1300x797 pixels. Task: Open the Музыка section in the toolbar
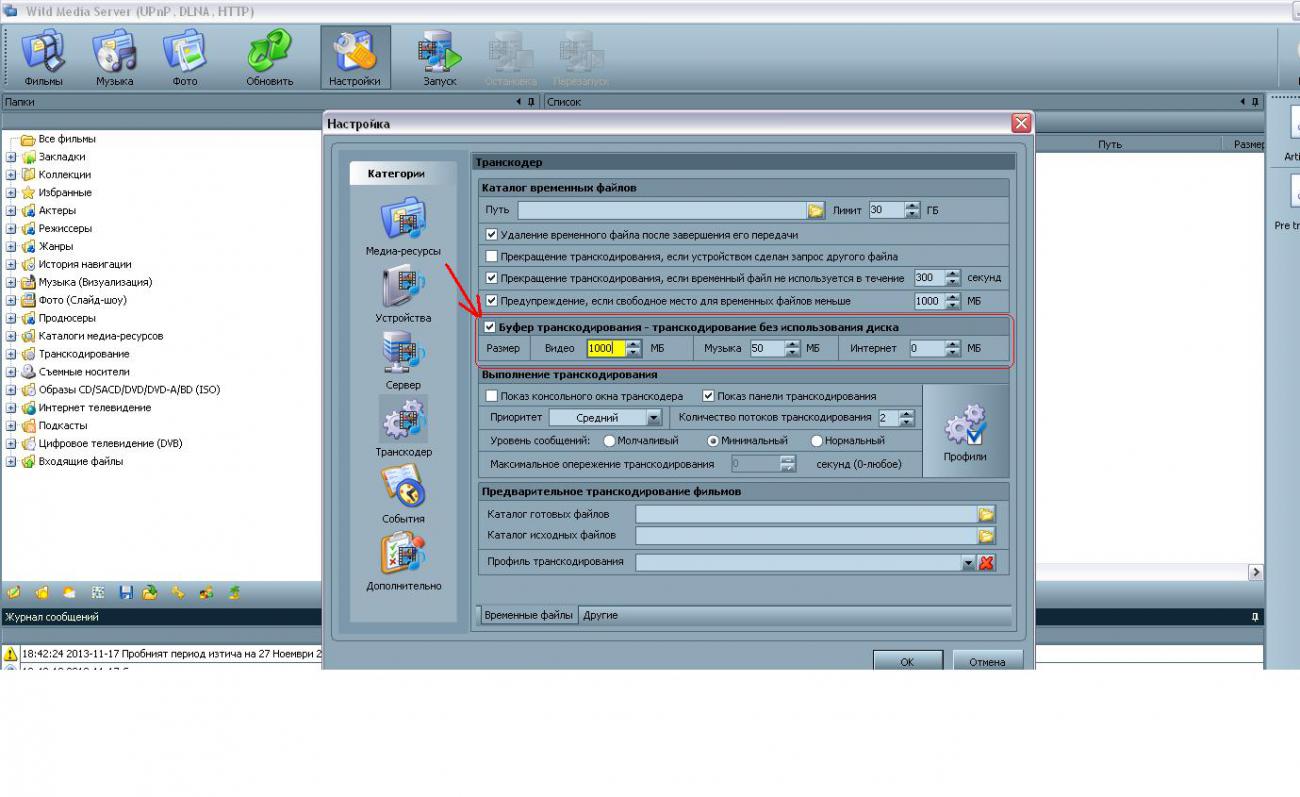114,58
